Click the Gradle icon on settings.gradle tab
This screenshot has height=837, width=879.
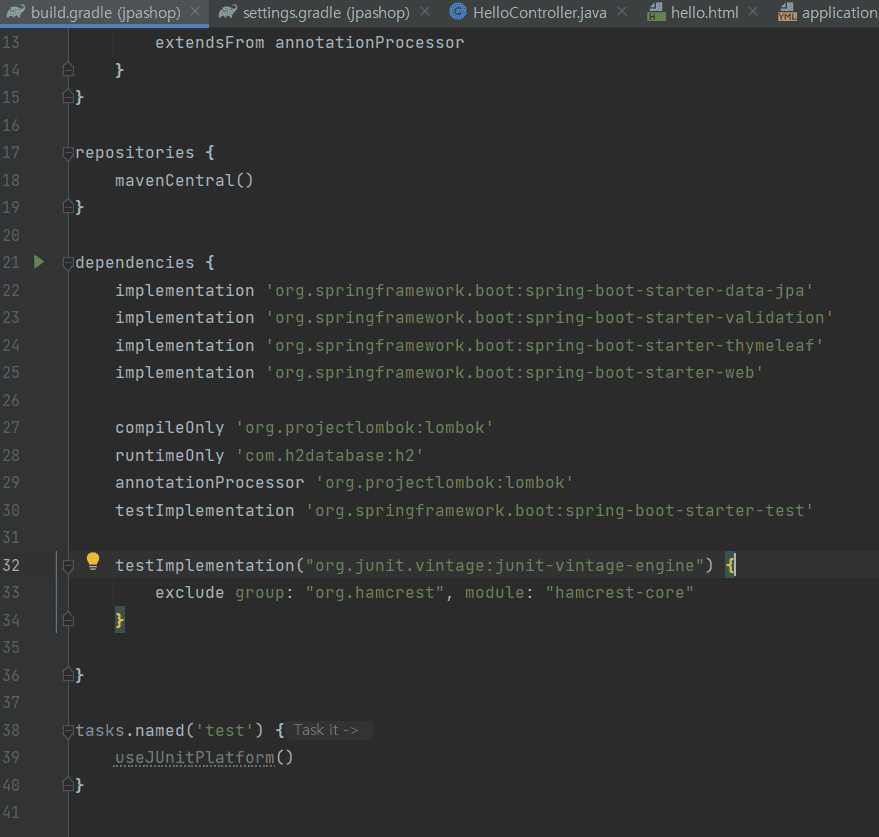(227, 11)
